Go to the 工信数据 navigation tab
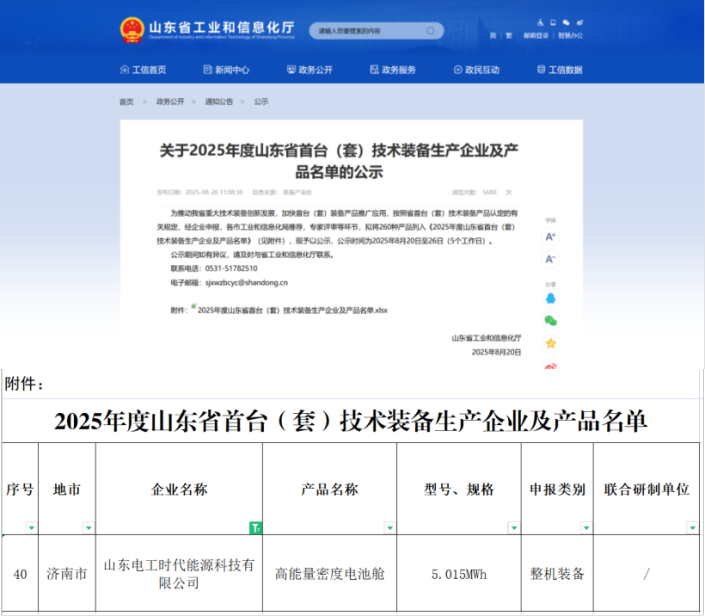Image resolution: width=705 pixels, height=616 pixels. [559, 70]
